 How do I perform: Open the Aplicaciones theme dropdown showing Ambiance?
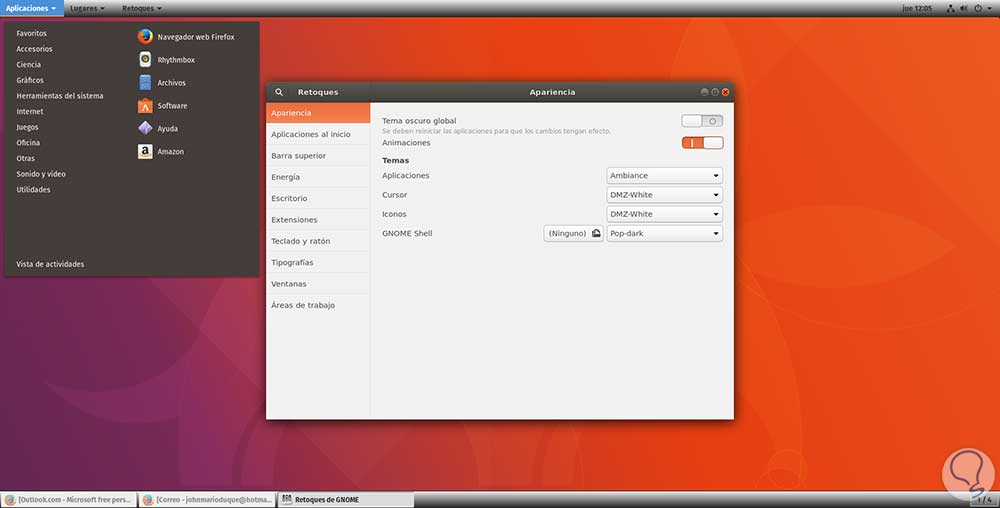664,175
